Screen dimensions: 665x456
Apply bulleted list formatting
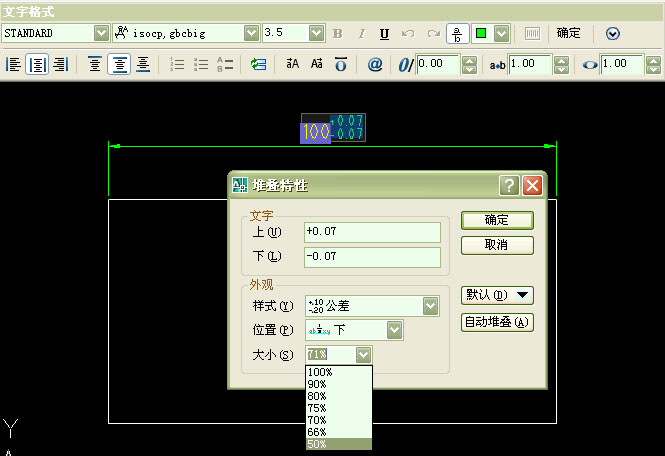click(x=201, y=64)
